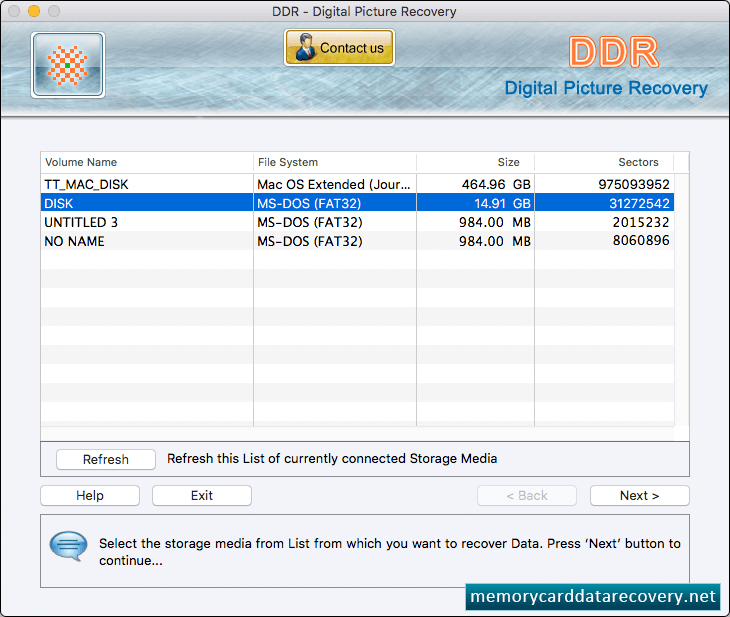
Task: Click the businessman icon on Contact us
Action: pos(304,47)
